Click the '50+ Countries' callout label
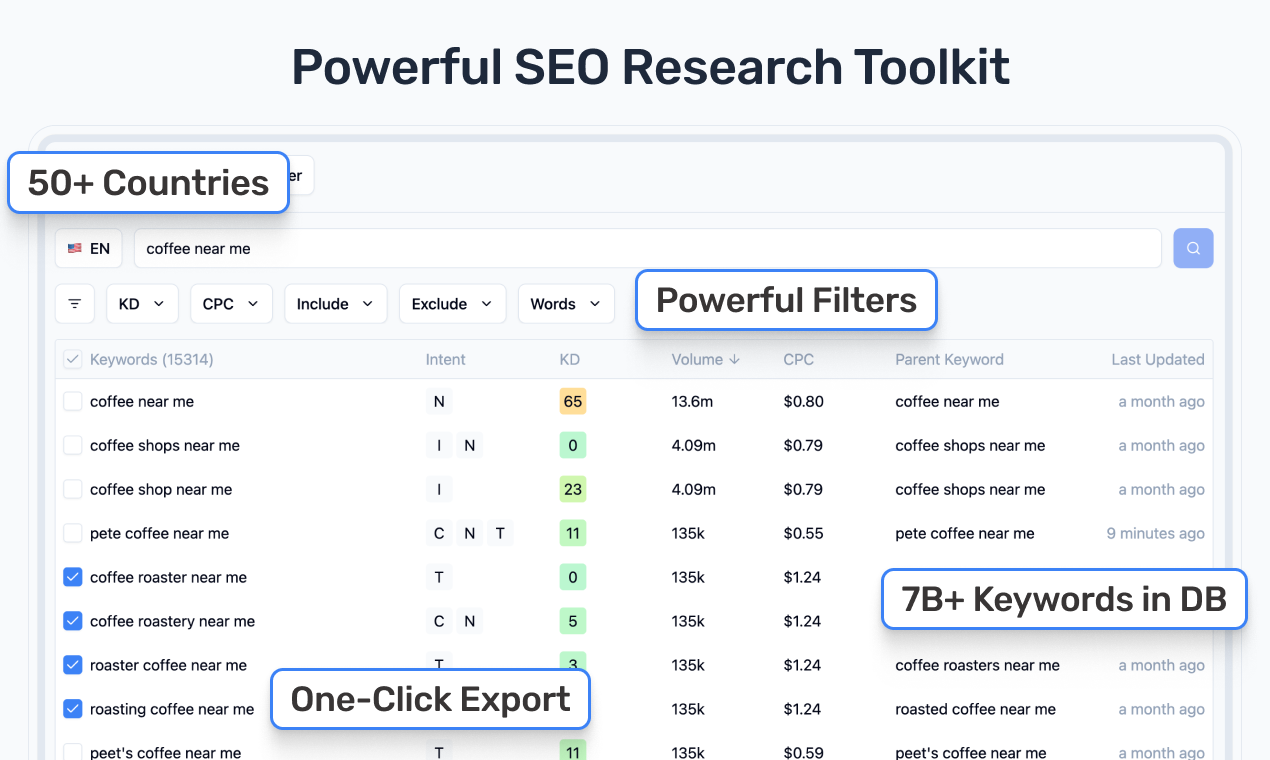 [x=148, y=183]
